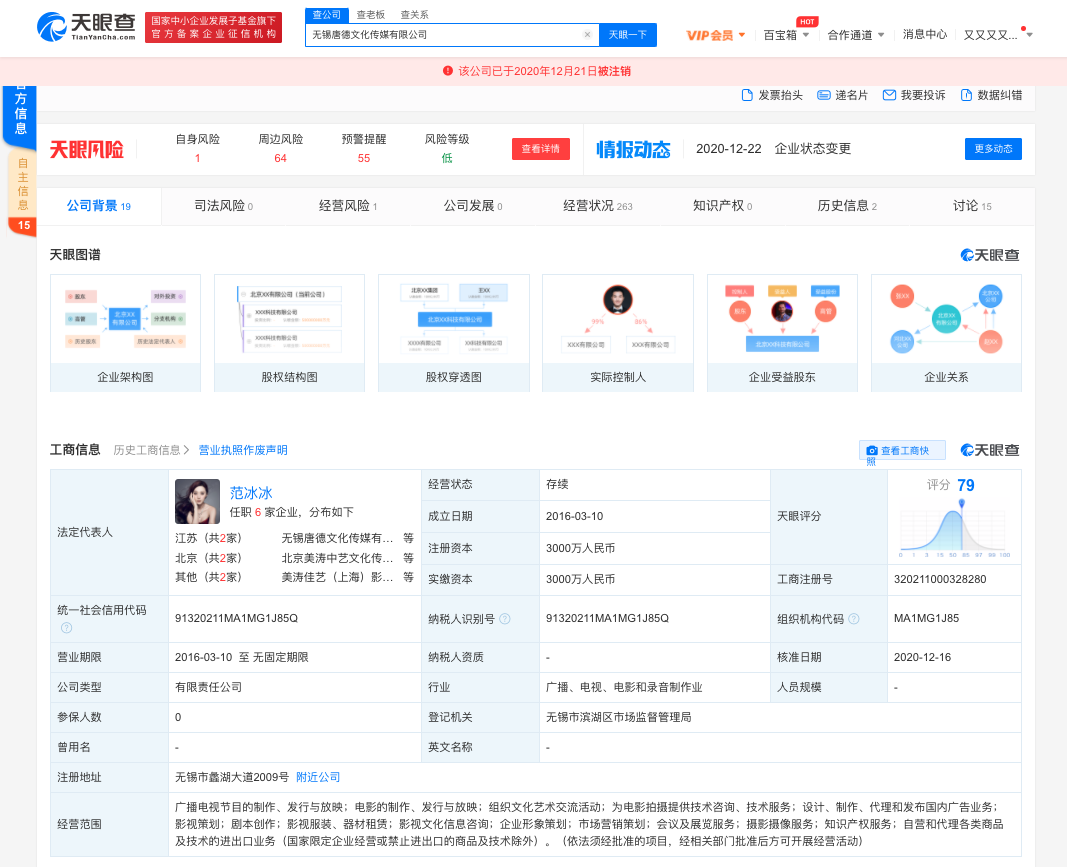The image size is (1067, 867).
Task: Open 消息中心 message center
Action: coord(925,33)
